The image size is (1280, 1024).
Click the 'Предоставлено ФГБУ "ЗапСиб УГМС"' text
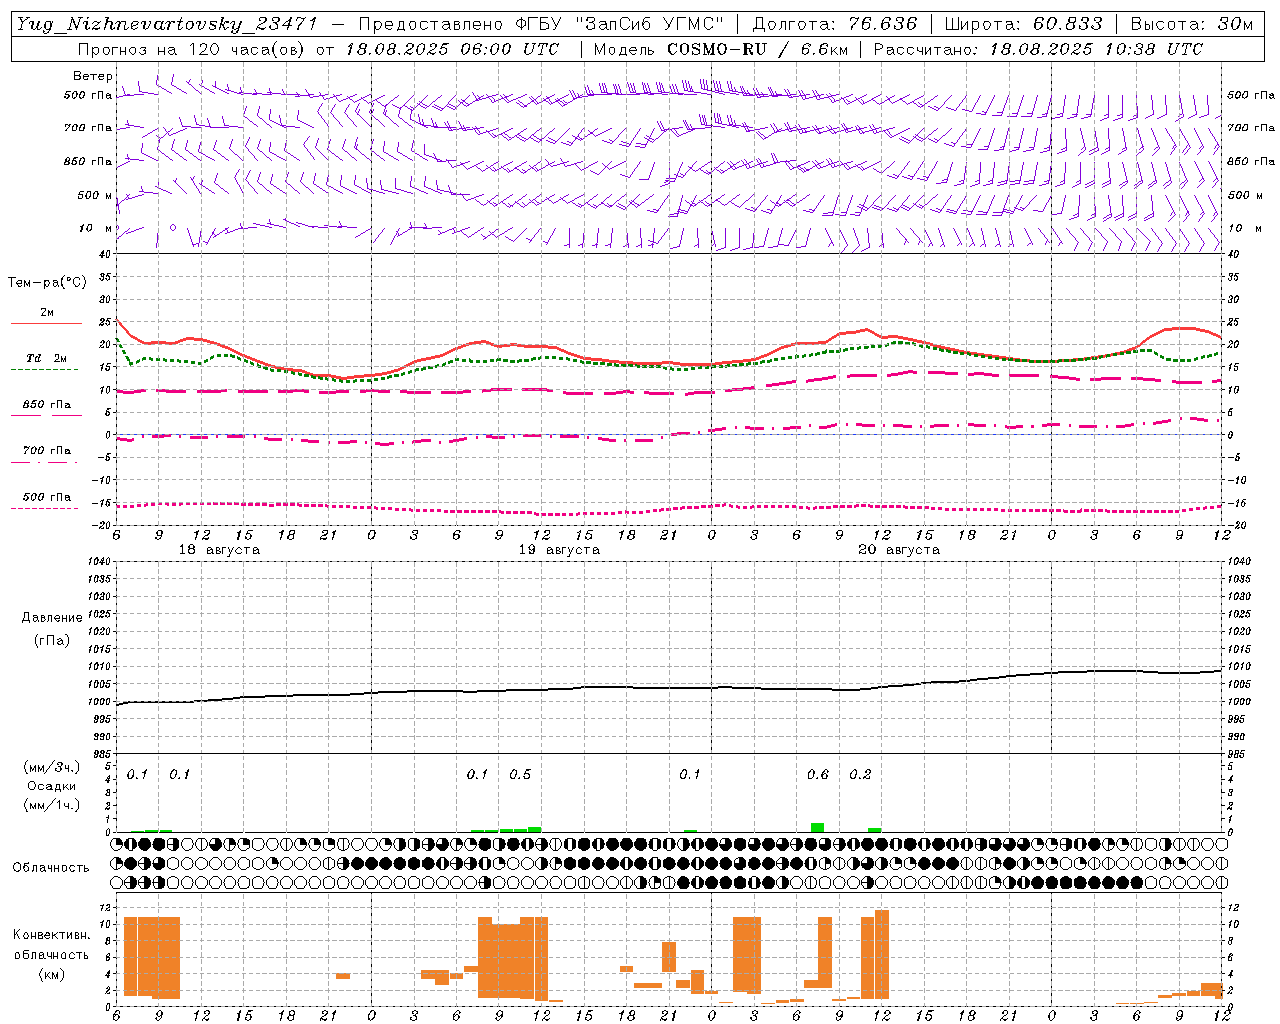[x=540, y=24]
